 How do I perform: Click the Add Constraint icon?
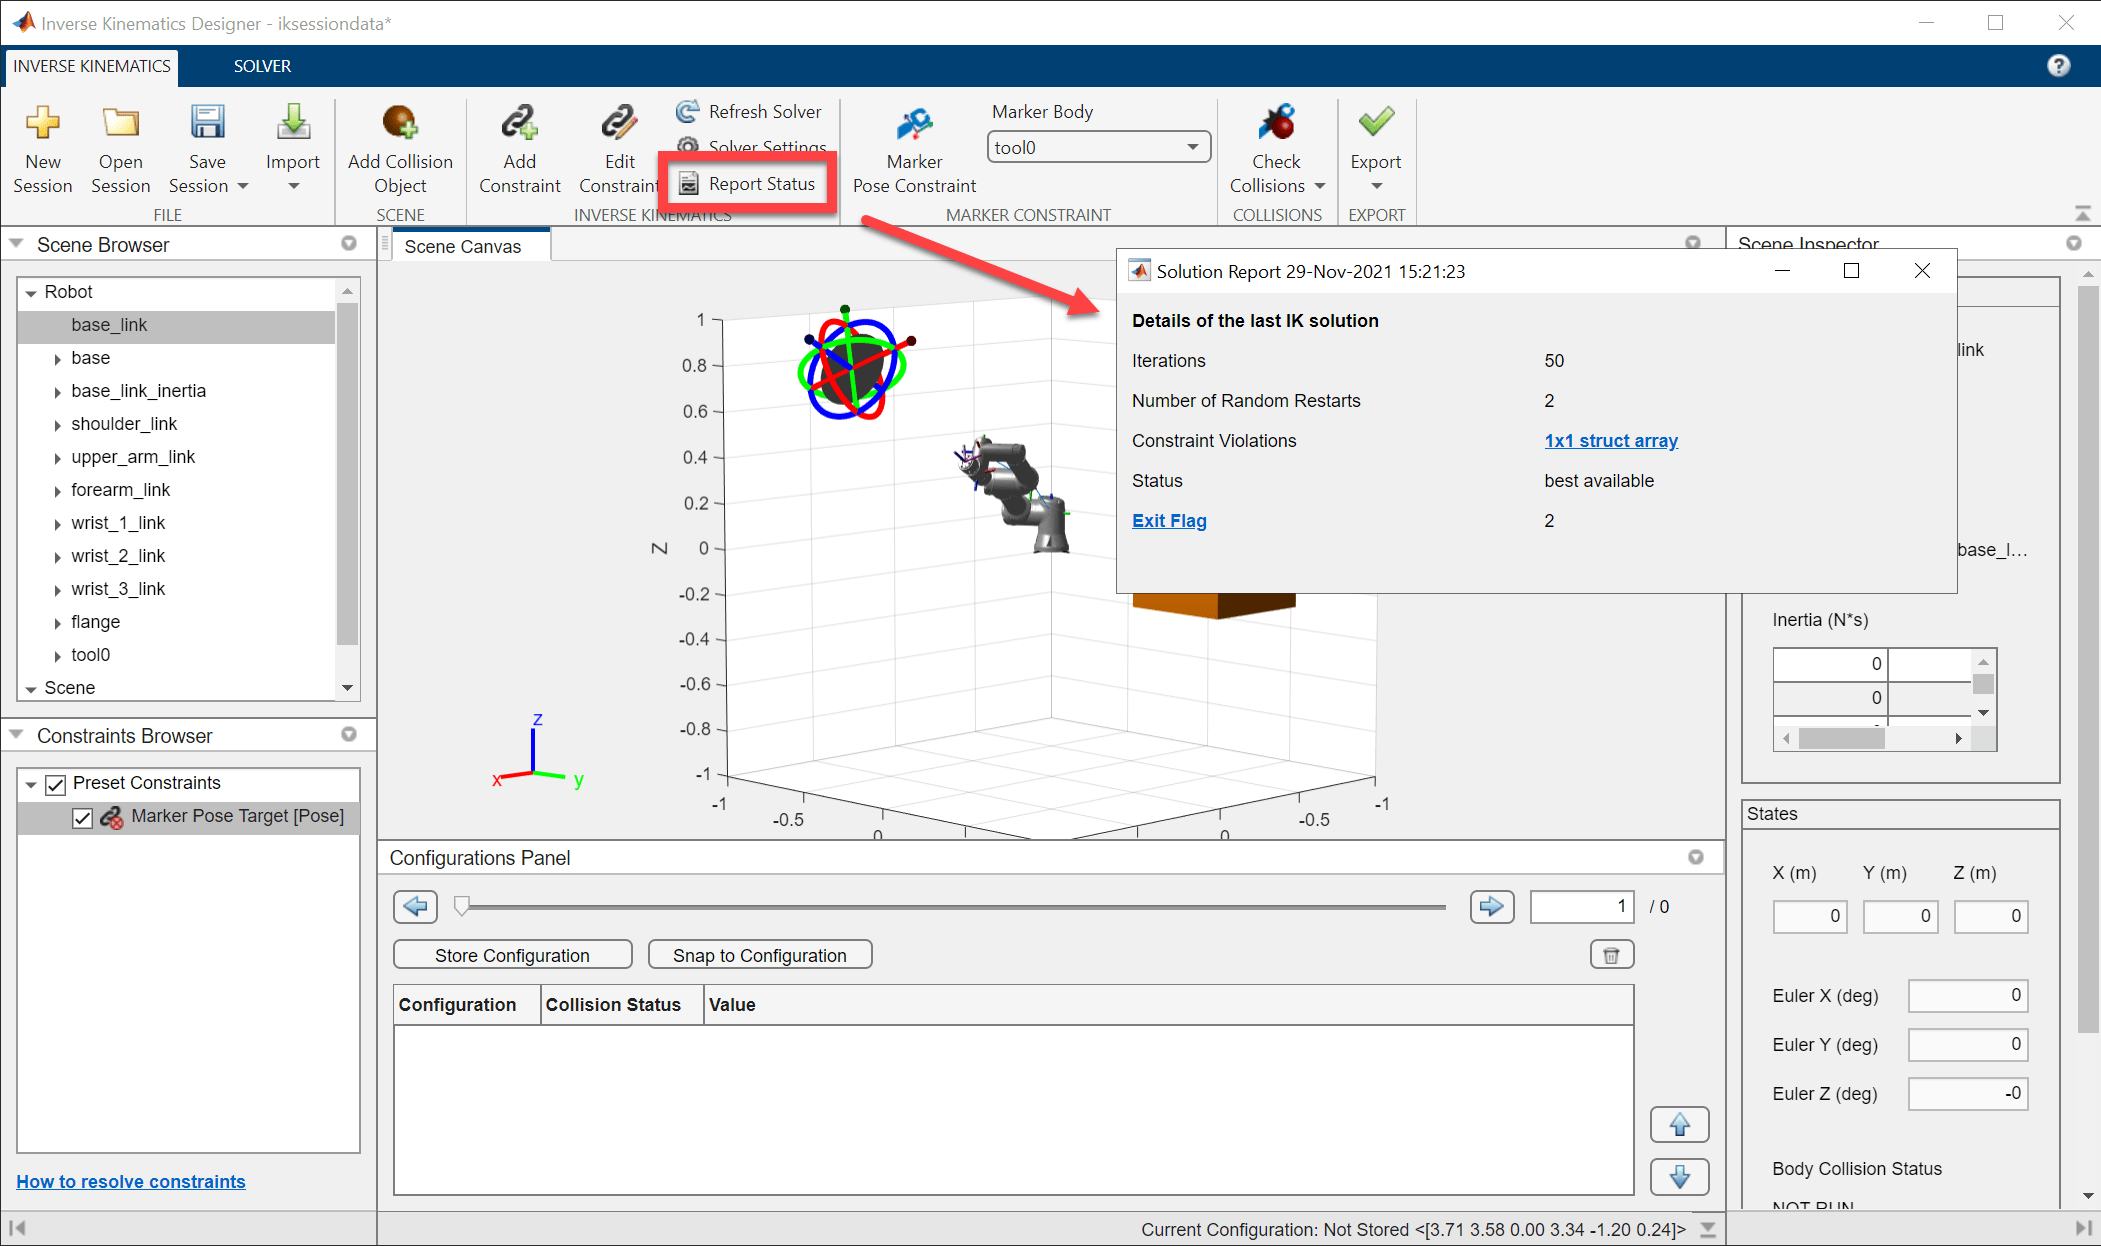click(x=519, y=123)
